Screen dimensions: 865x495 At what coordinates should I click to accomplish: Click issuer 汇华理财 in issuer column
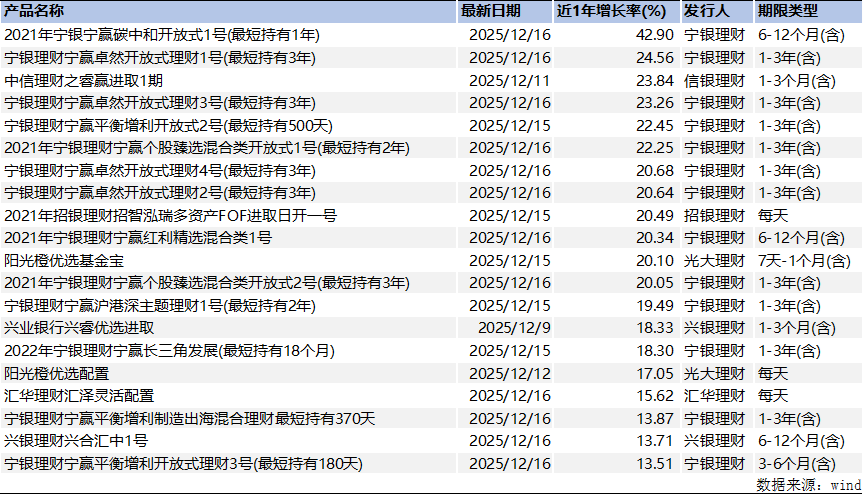pyautogui.click(x=714, y=396)
